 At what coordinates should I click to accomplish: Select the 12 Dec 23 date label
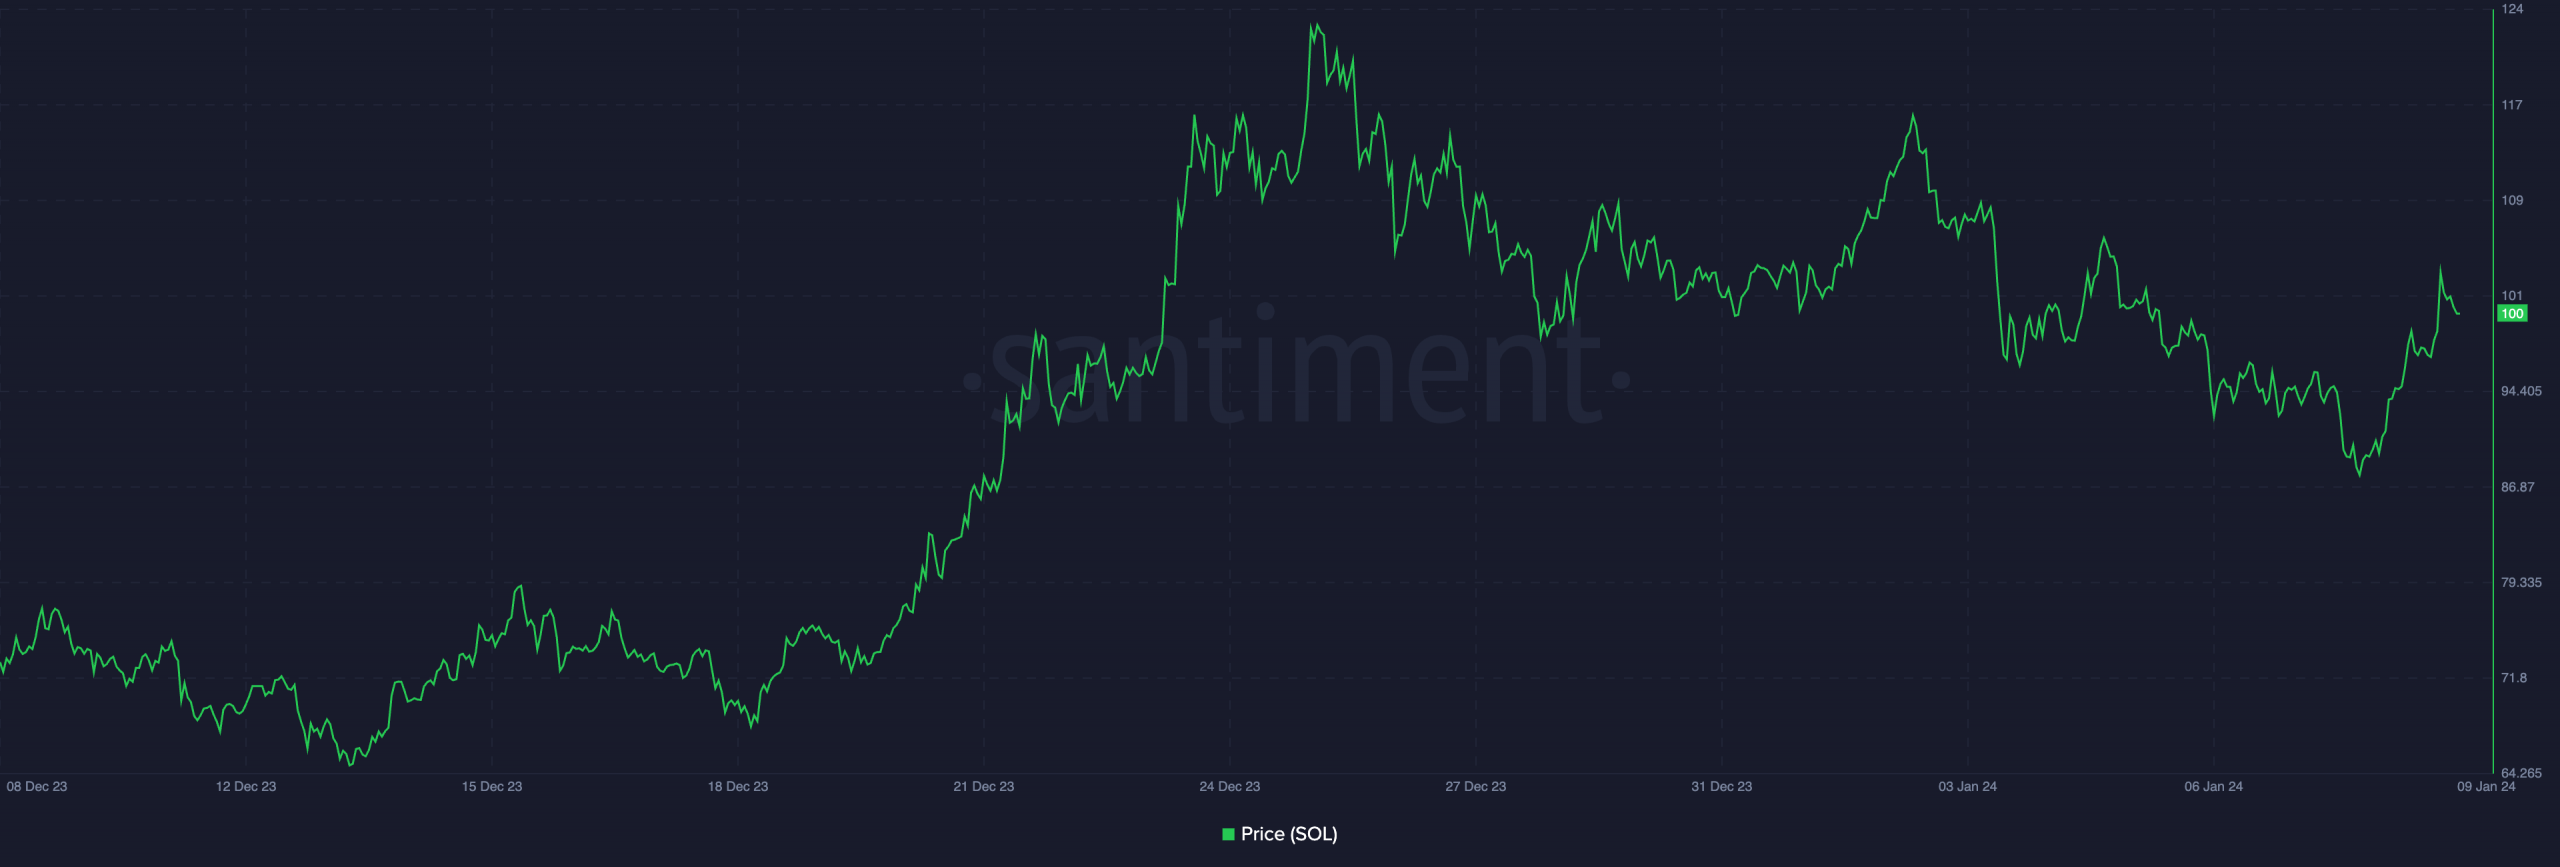click(246, 787)
